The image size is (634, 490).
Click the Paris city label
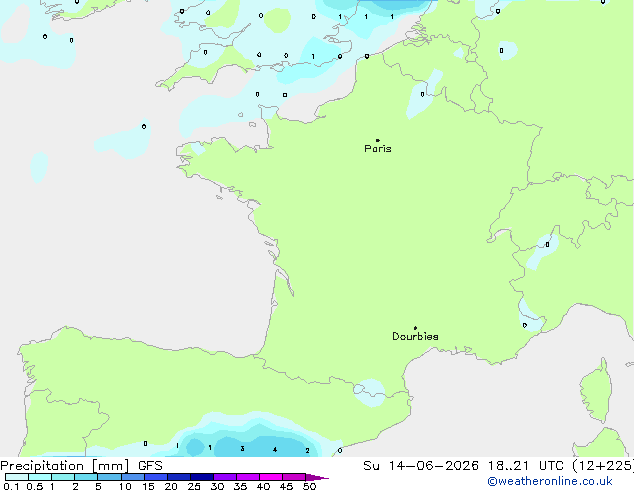click(x=378, y=149)
